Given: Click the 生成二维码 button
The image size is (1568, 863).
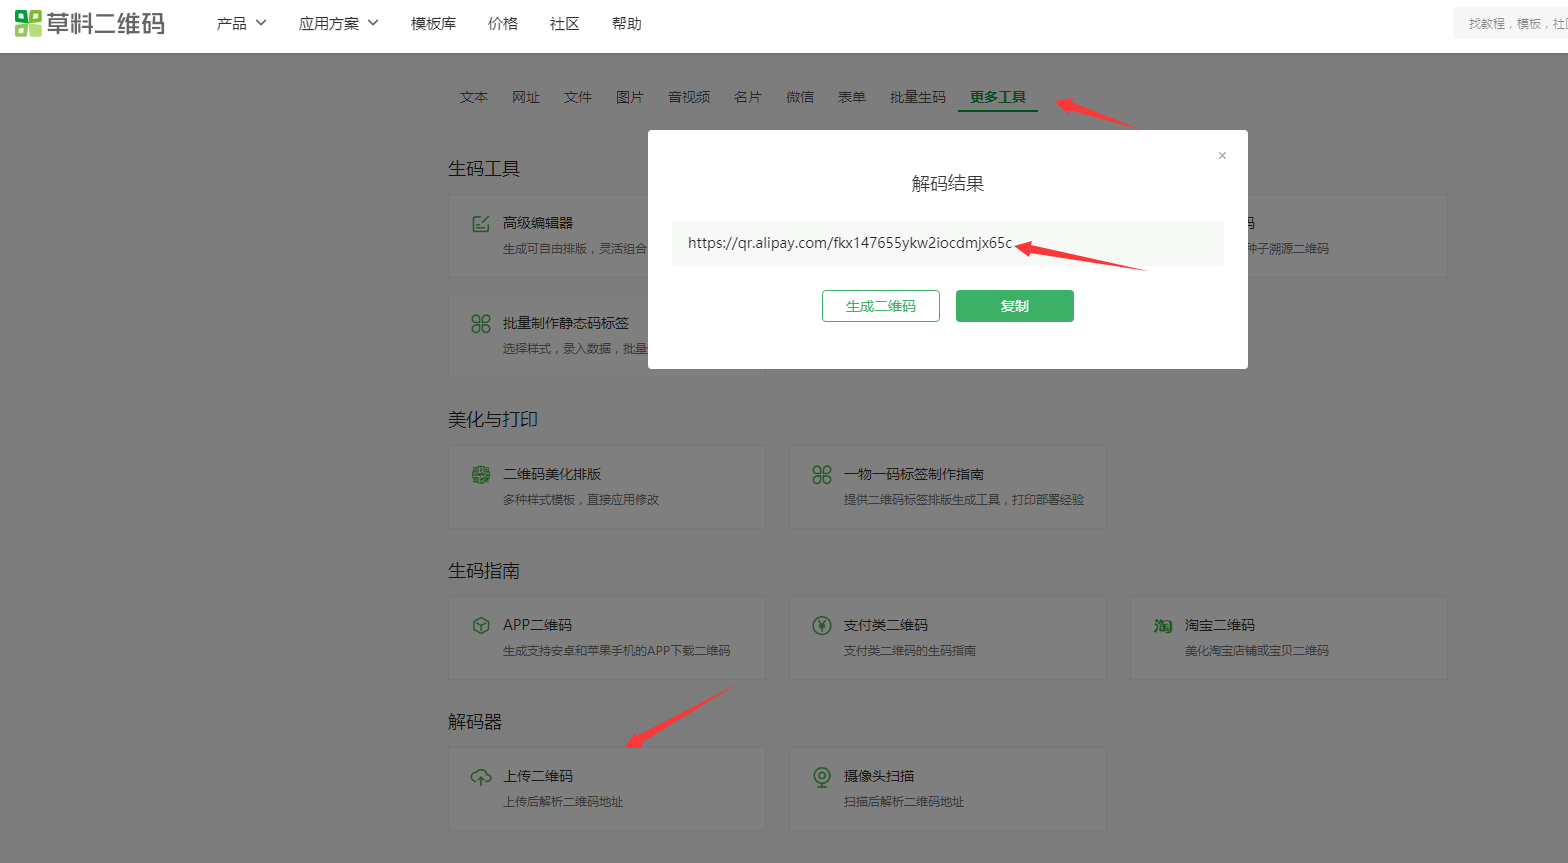Looking at the screenshot, I should (880, 306).
